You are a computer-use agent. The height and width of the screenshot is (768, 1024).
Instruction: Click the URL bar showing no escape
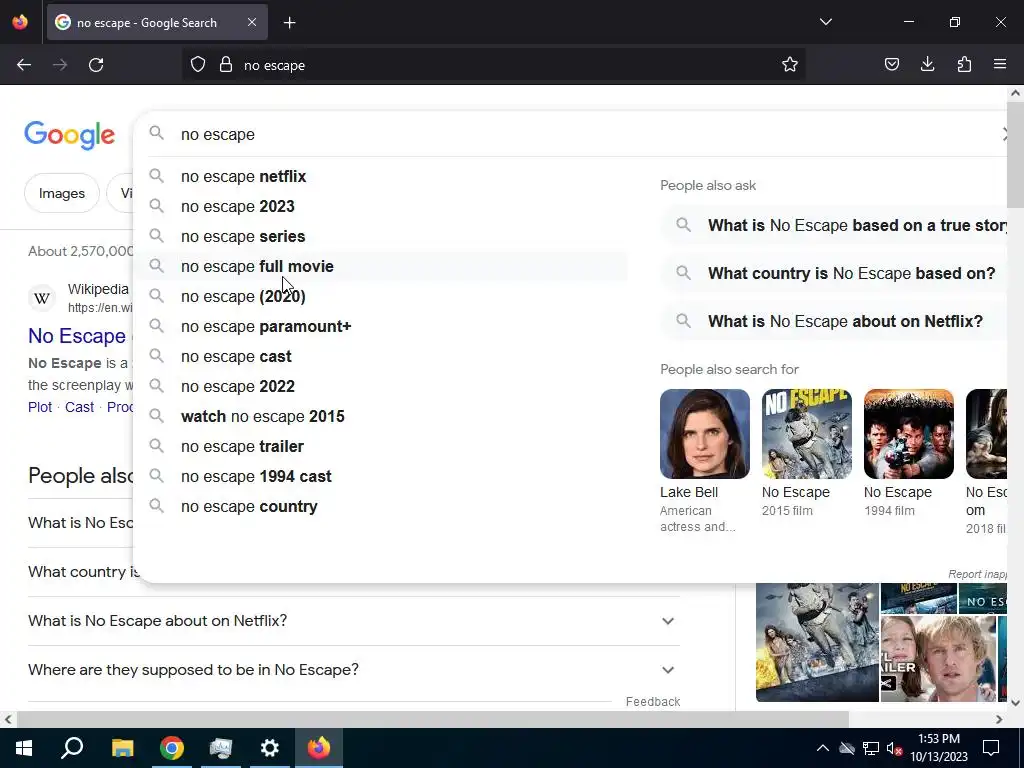pos(493,65)
